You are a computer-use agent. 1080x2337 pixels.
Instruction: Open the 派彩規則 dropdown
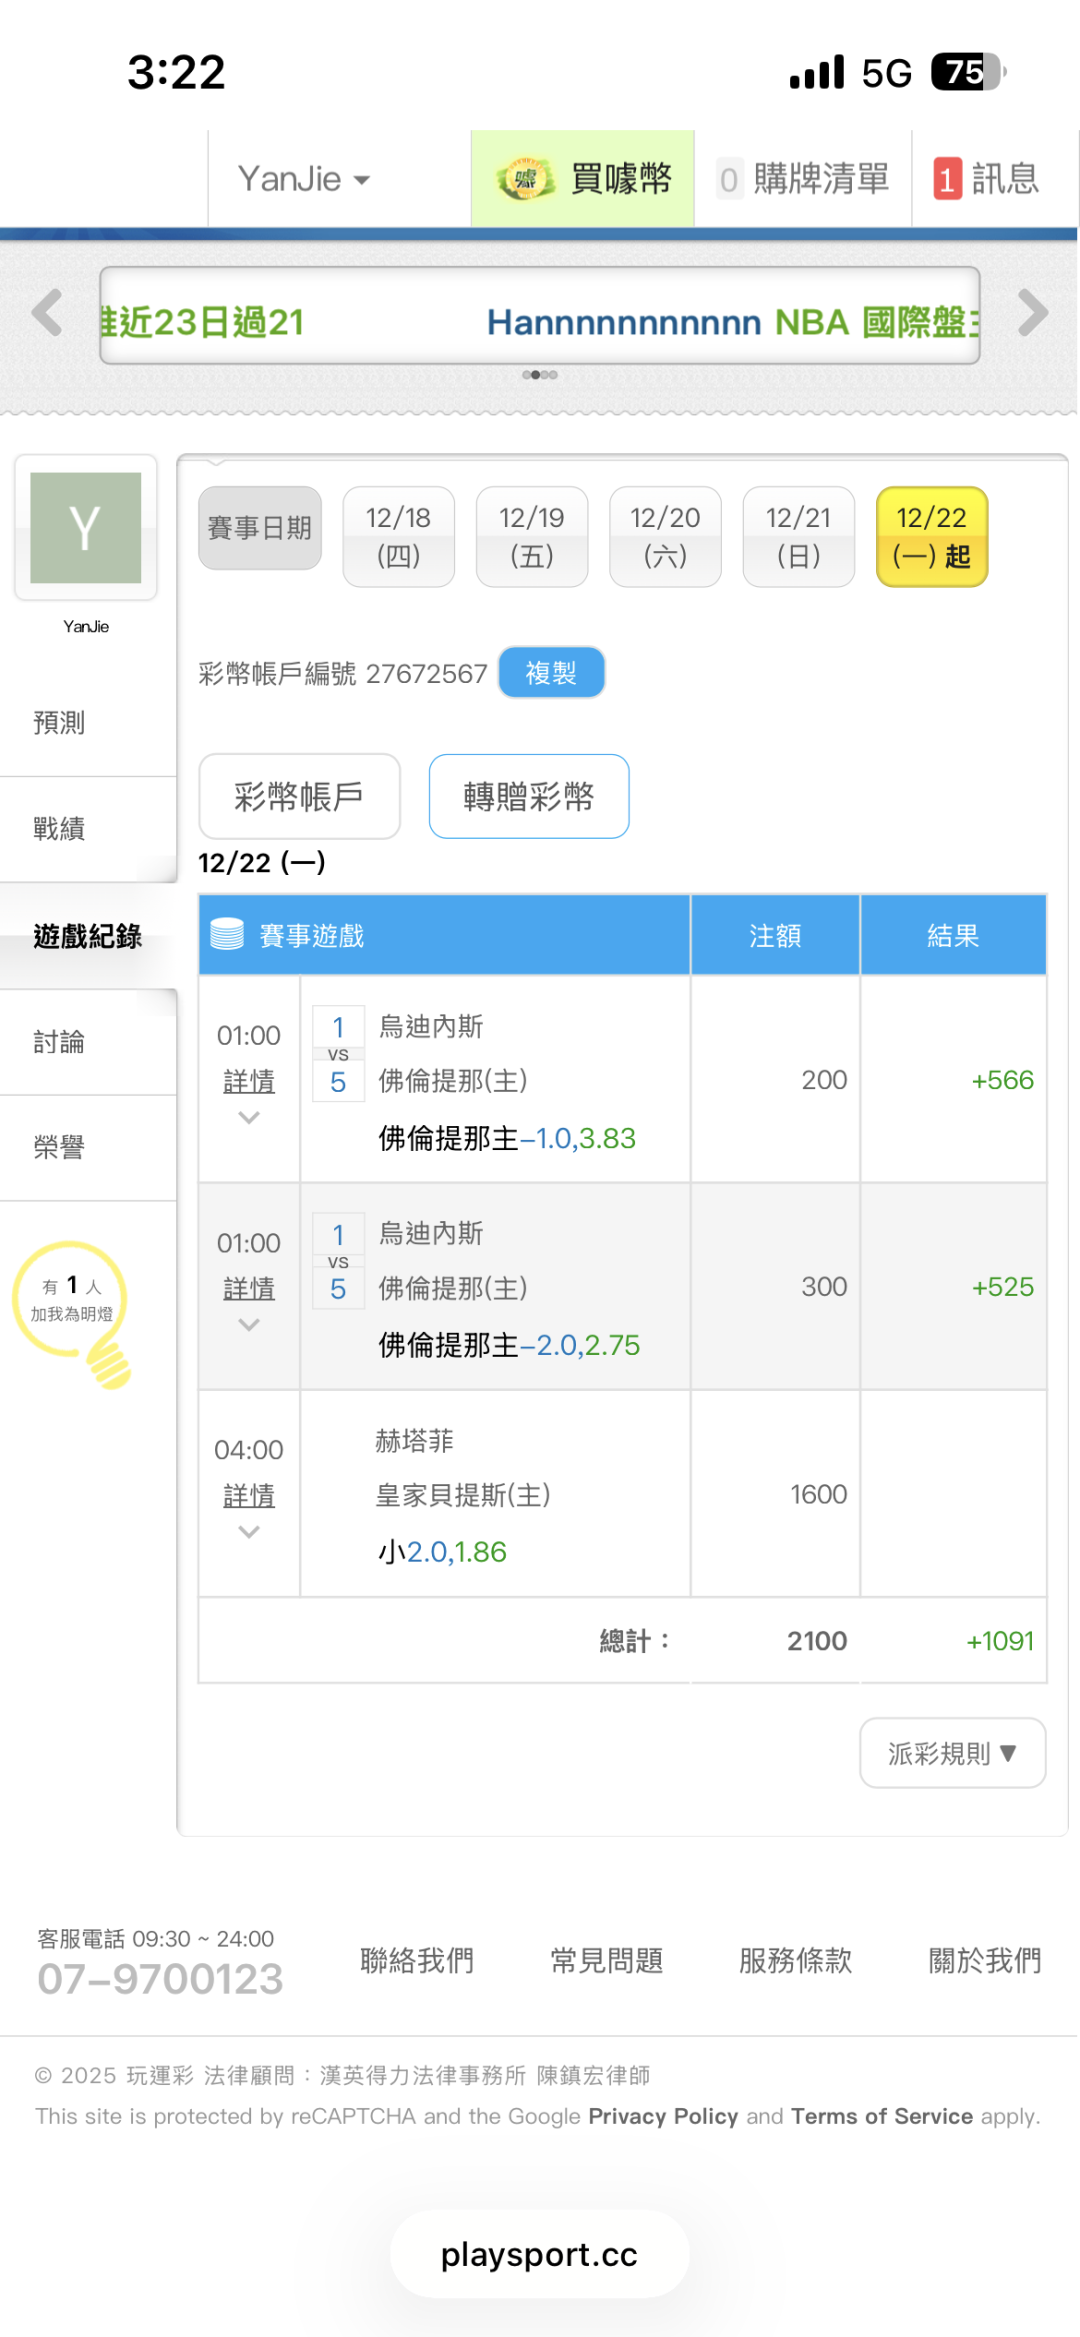tap(952, 1753)
